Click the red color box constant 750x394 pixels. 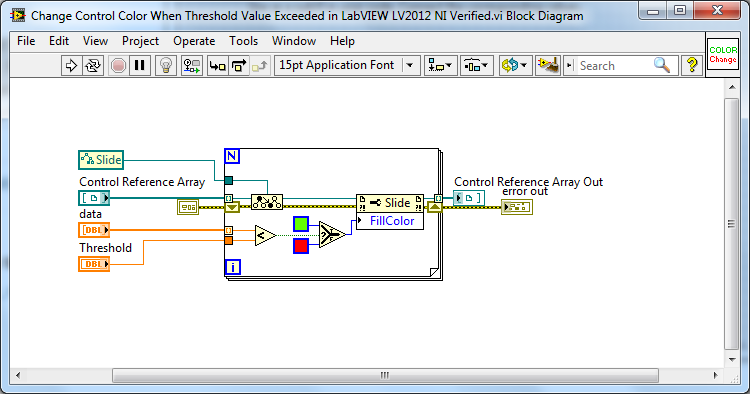[x=301, y=246]
